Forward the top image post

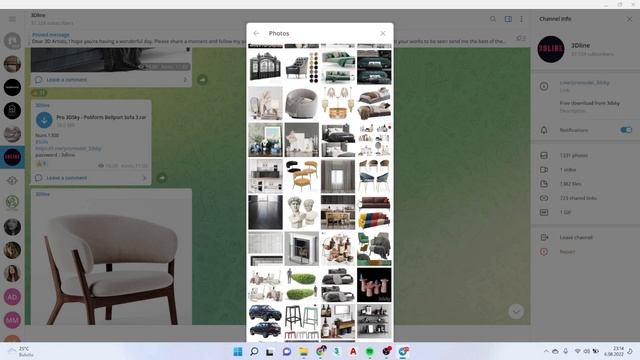point(202,80)
